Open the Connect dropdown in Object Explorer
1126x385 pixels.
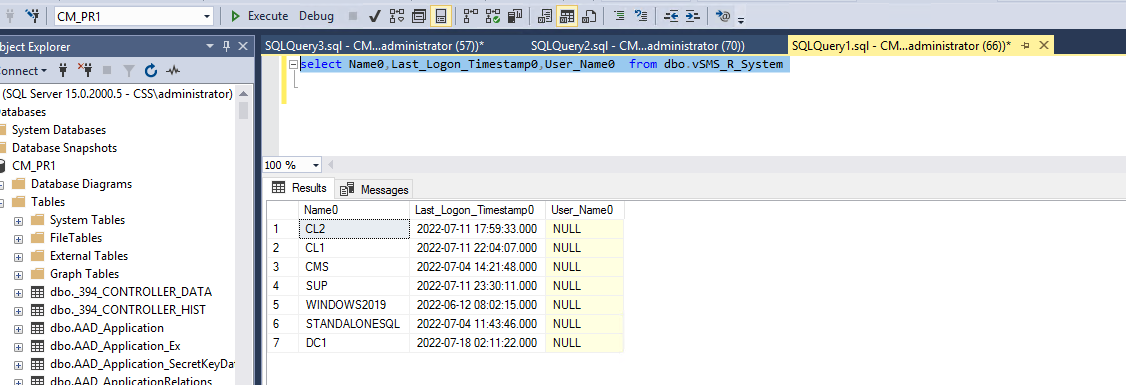pyautogui.click(x=23, y=70)
